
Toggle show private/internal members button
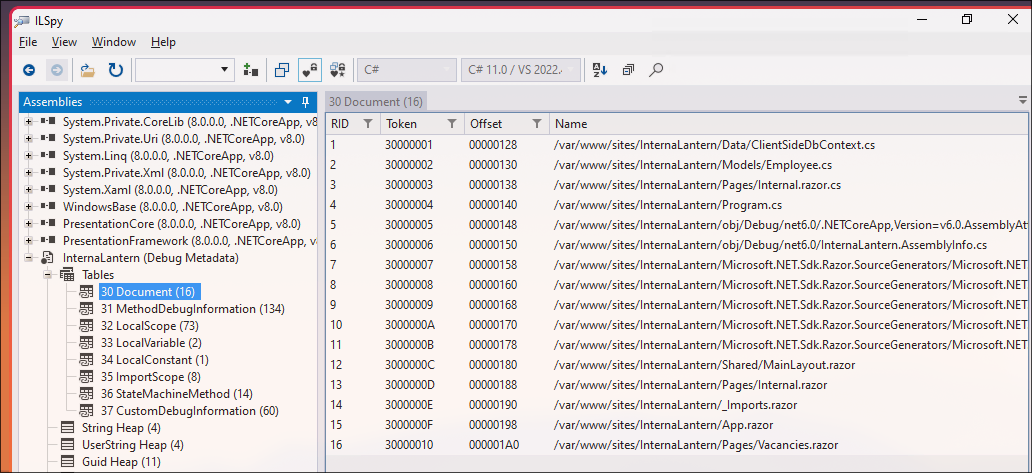[309, 70]
